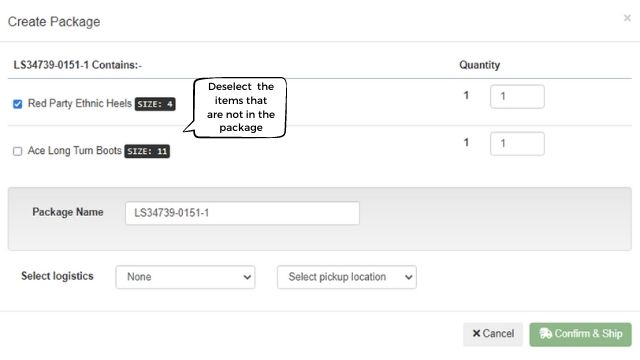Viewport: 640px width, 360px height.
Task: Click the Ace Long Turn Boots label
Action: point(75,151)
